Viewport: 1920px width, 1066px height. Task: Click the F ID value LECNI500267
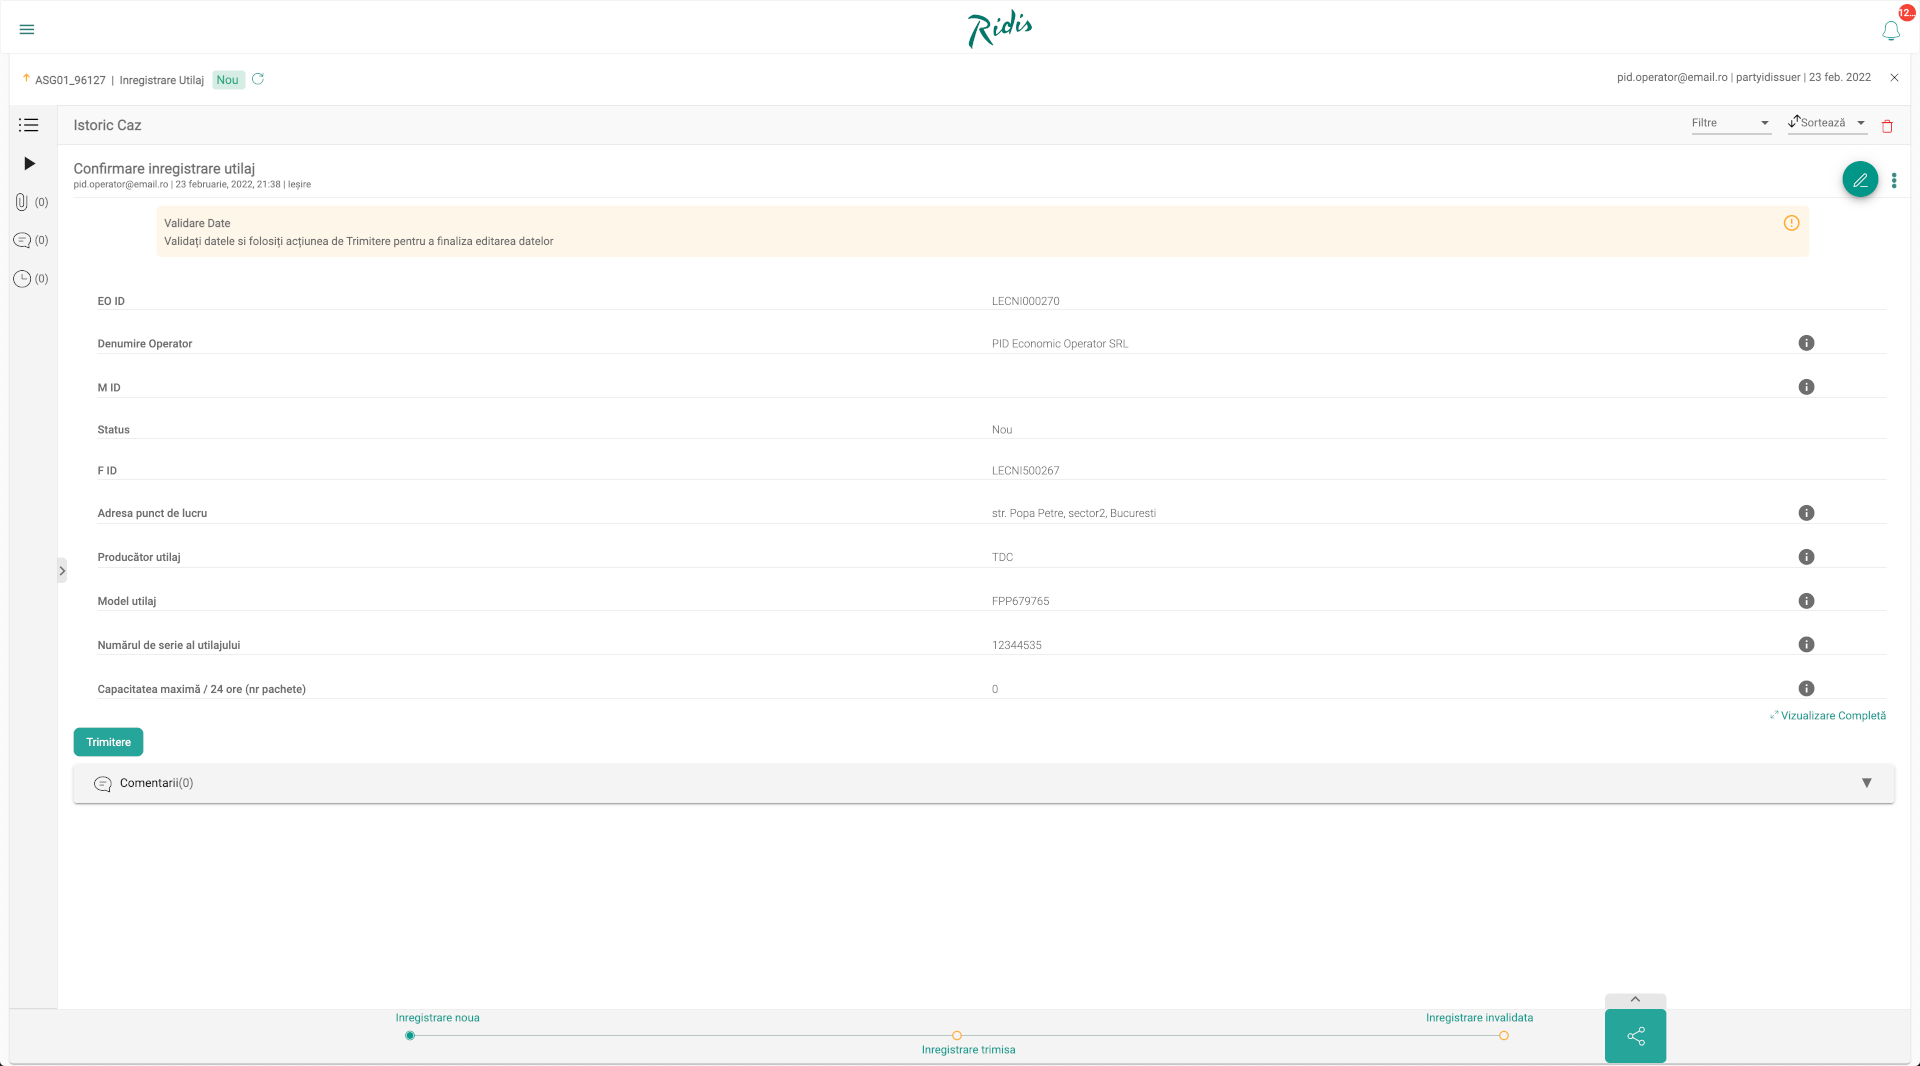tap(1025, 471)
